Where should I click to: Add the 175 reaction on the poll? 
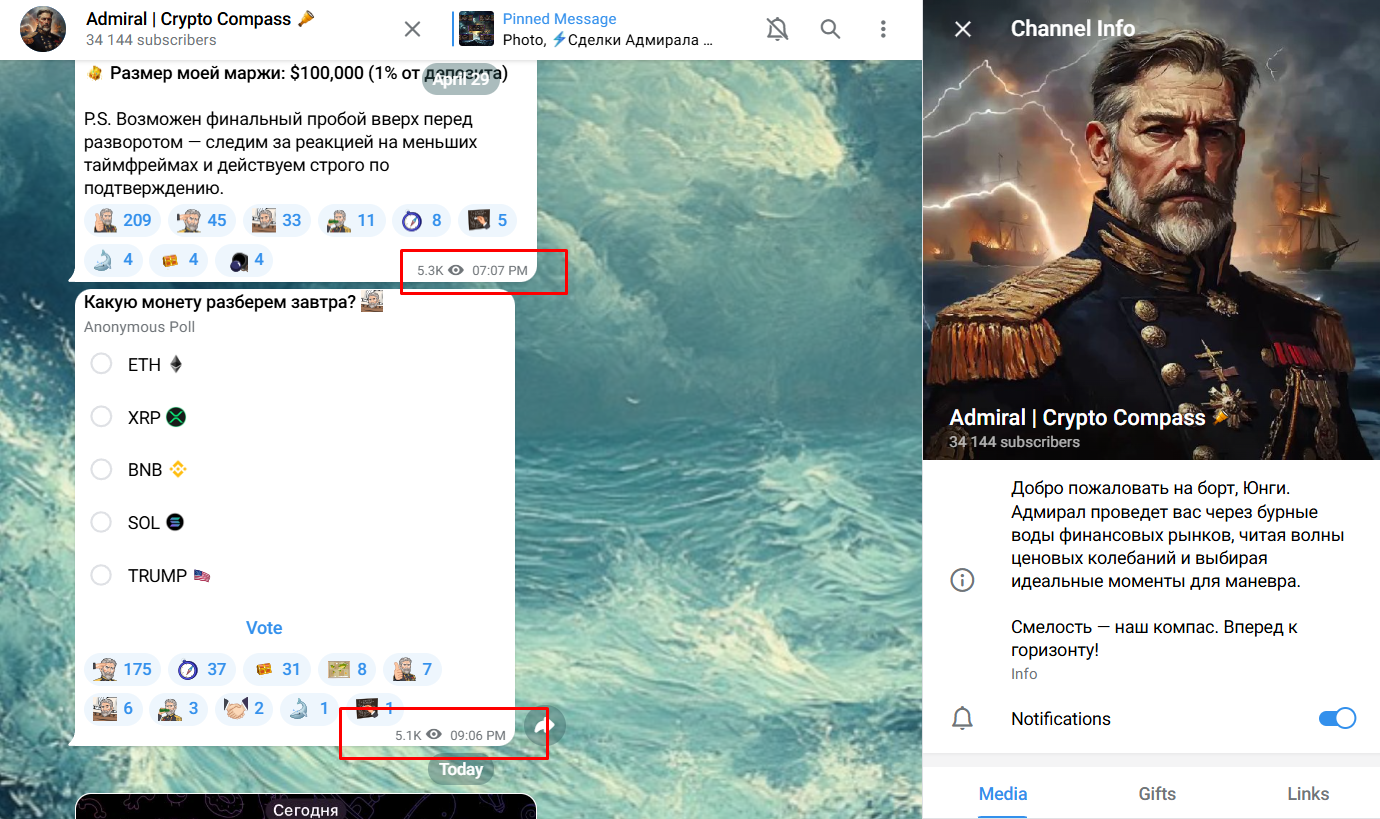[x=122, y=669]
